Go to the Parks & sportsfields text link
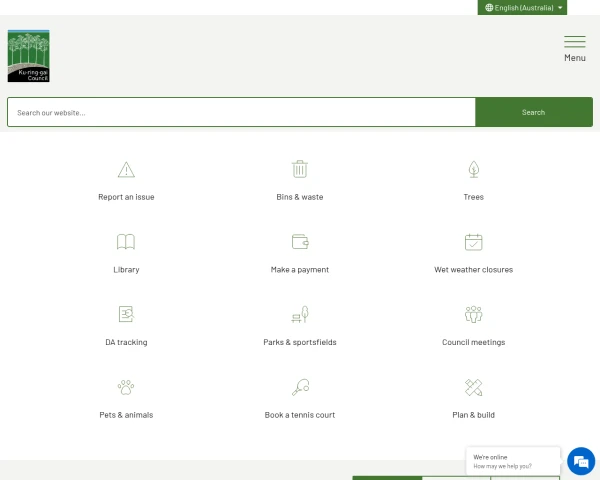 [300, 342]
